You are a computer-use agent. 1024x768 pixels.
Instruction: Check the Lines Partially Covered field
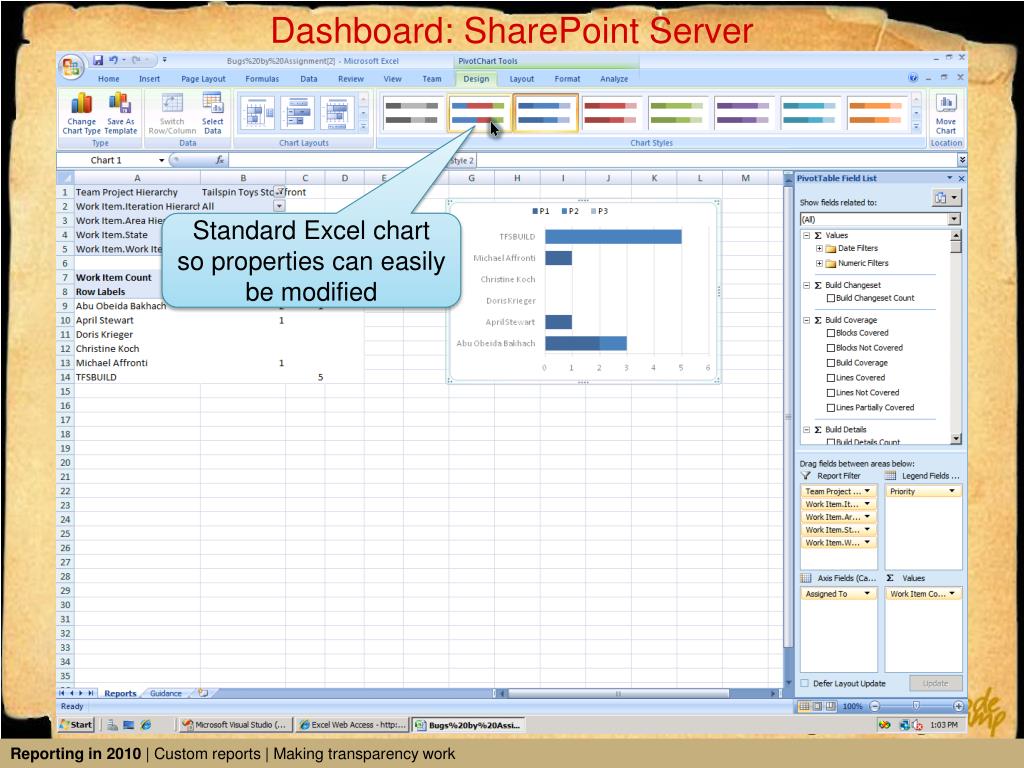[831, 408]
